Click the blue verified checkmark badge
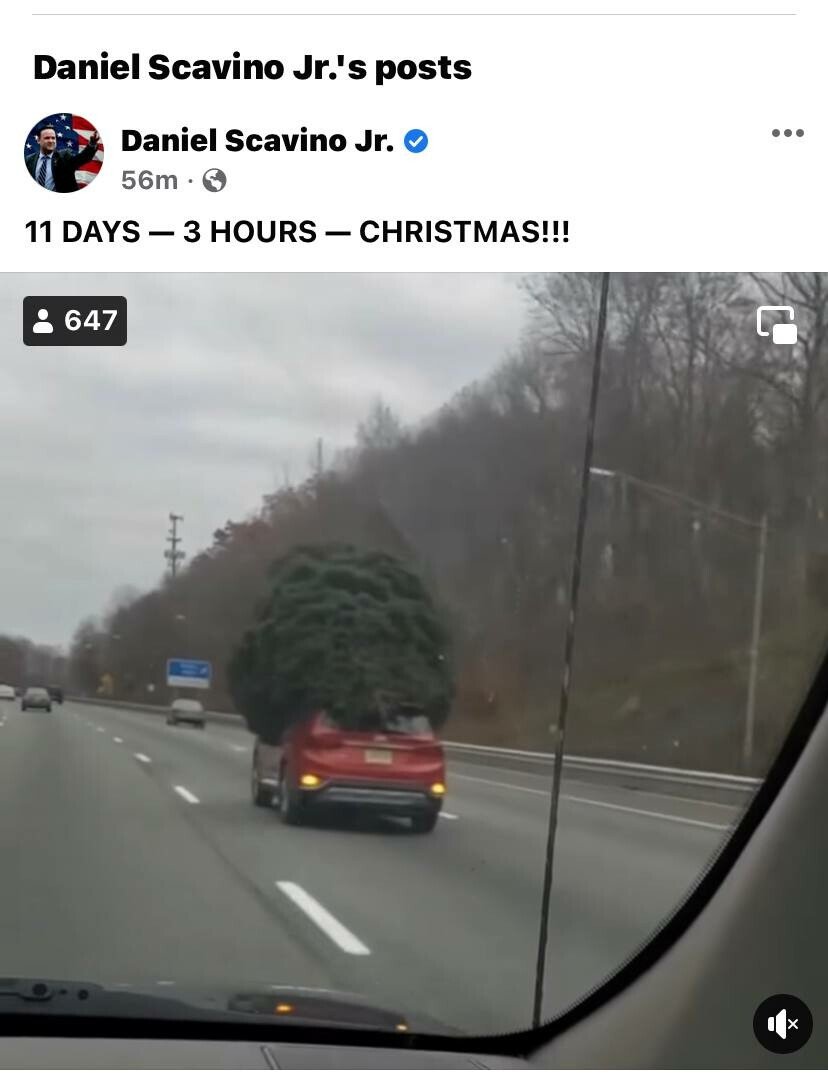 click(416, 141)
